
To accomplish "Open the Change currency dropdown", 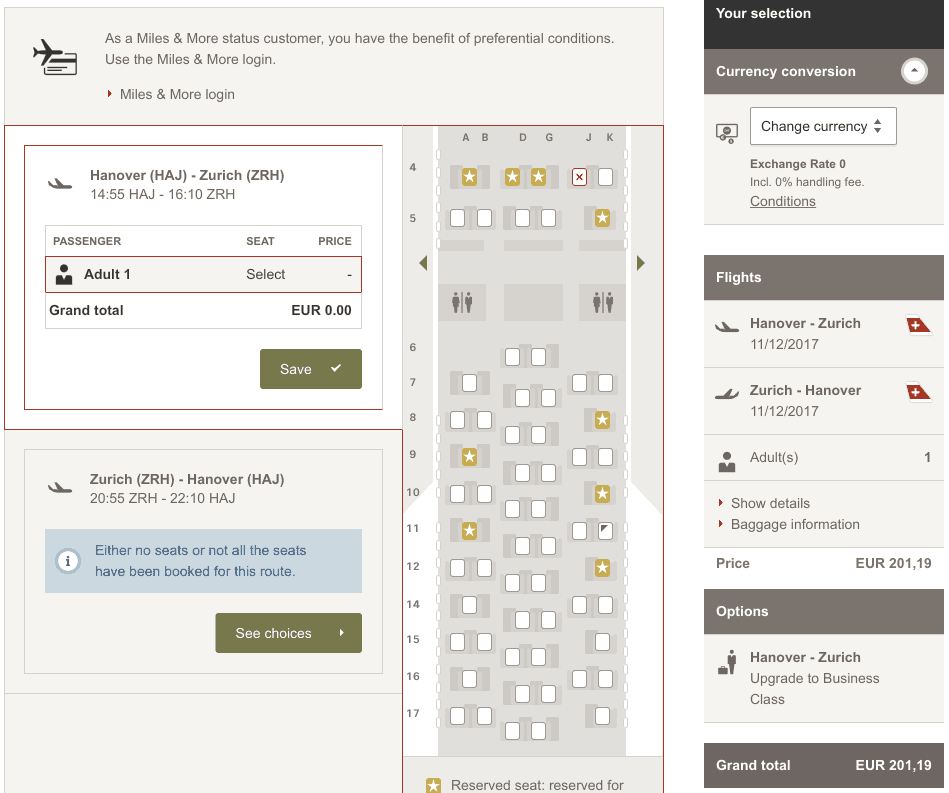I will [822, 126].
